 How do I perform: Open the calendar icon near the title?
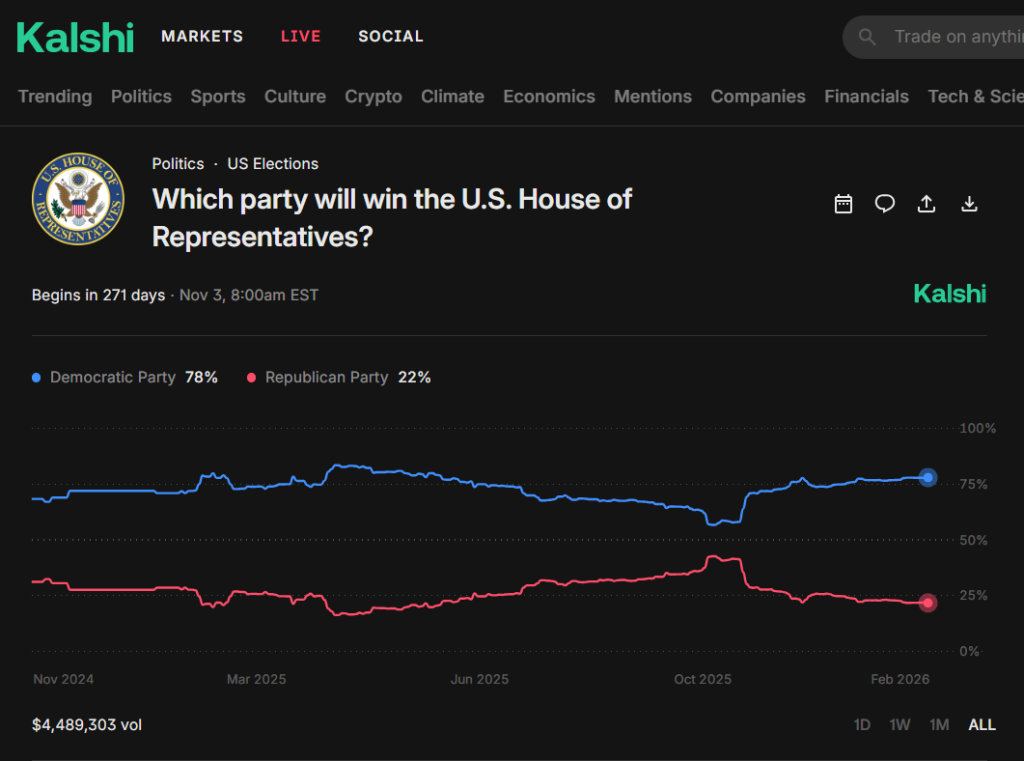(x=843, y=204)
